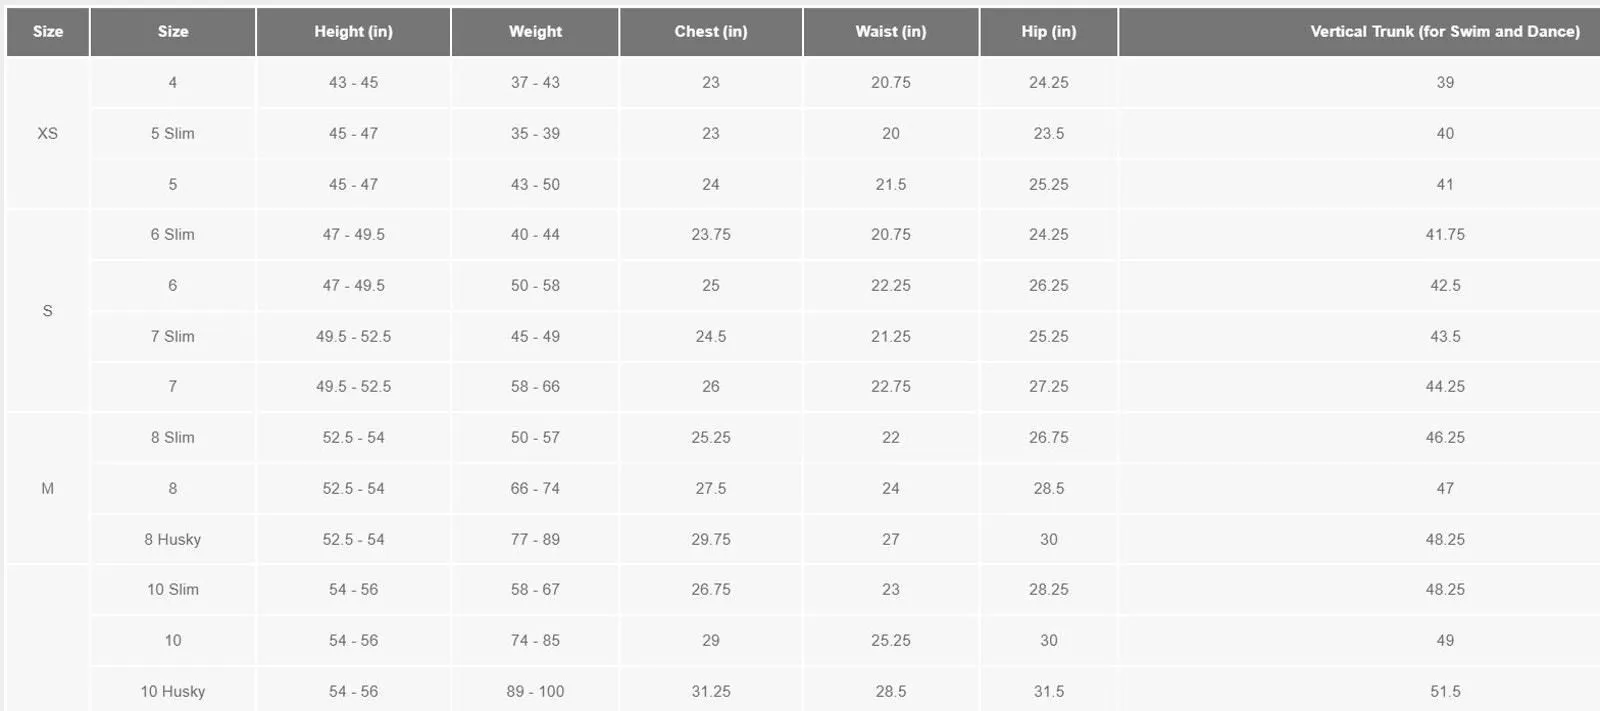Select the XS size group cell
1600x711 pixels.
point(47,133)
